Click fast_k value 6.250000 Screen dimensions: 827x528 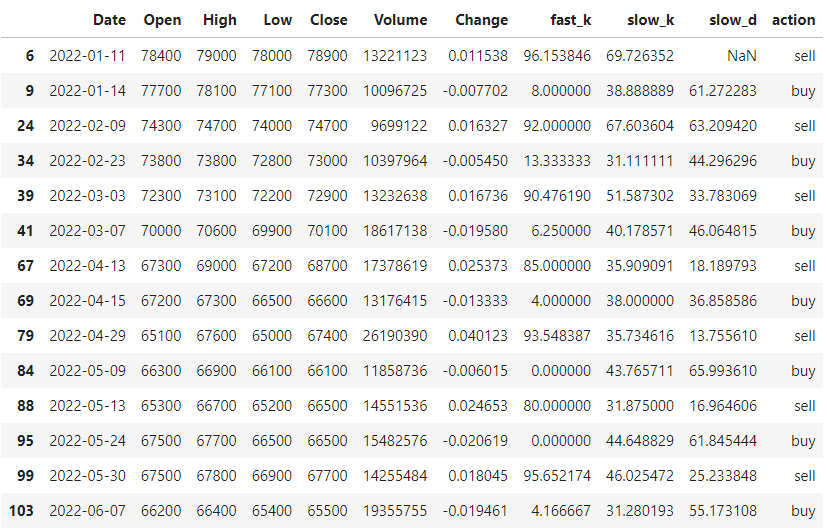coord(561,231)
